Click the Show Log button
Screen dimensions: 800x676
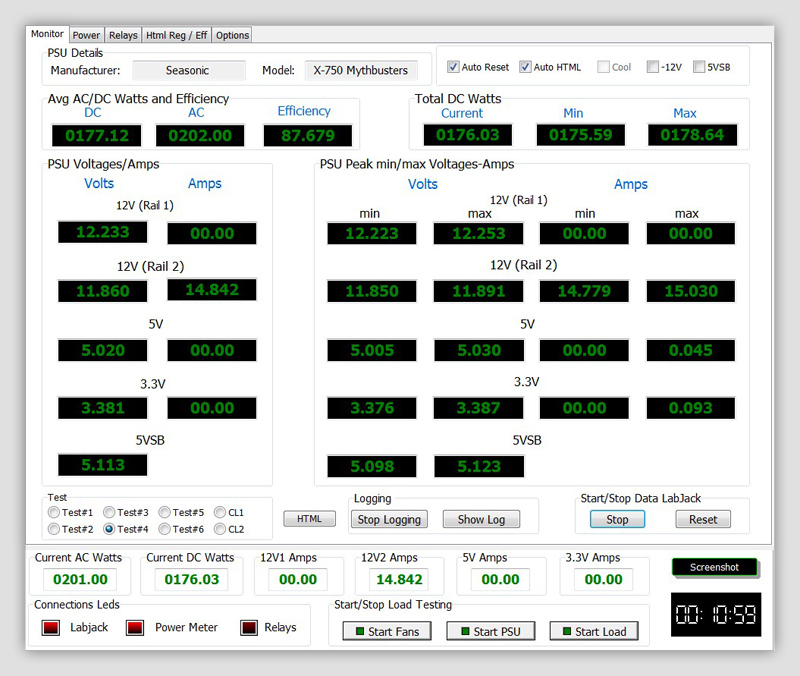click(x=481, y=519)
